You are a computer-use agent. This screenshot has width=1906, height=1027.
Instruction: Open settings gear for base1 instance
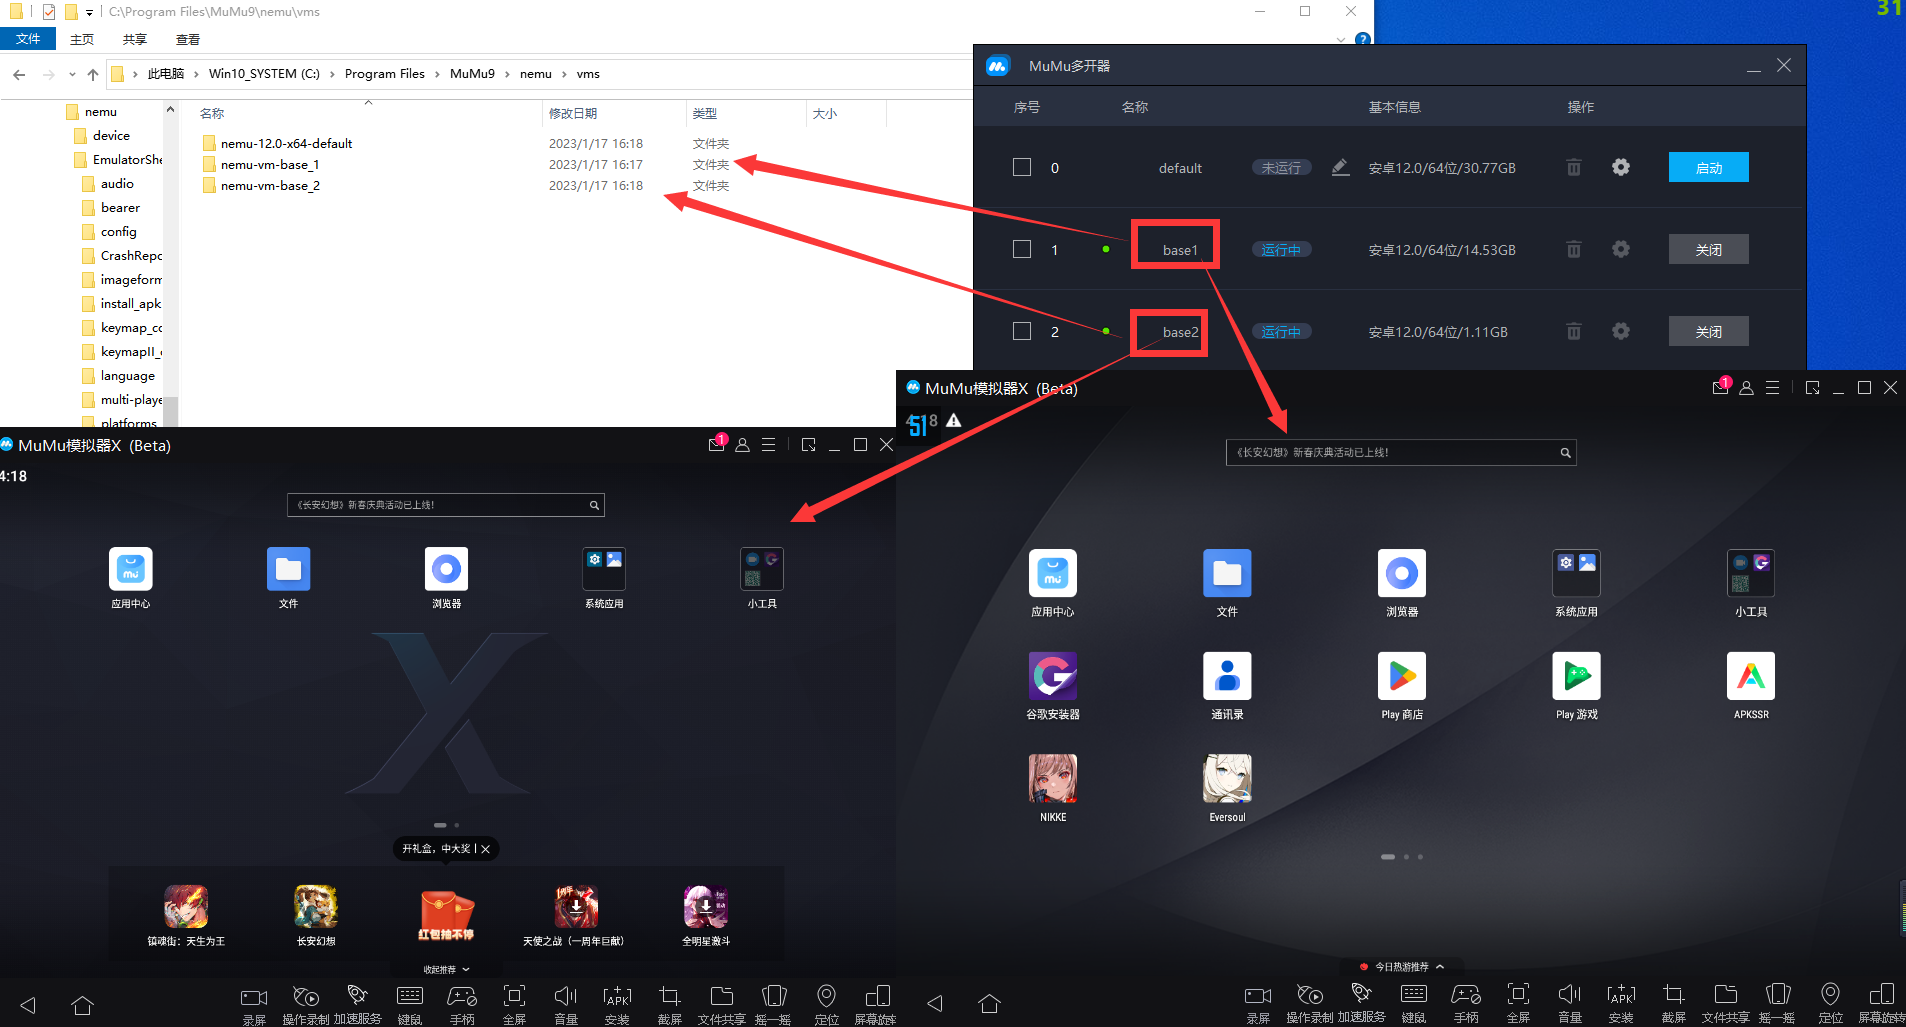click(x=1621, y=249)
